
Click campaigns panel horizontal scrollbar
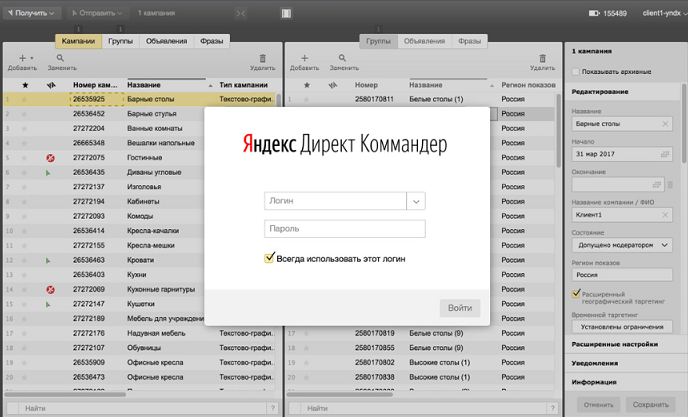click(65, 394)
